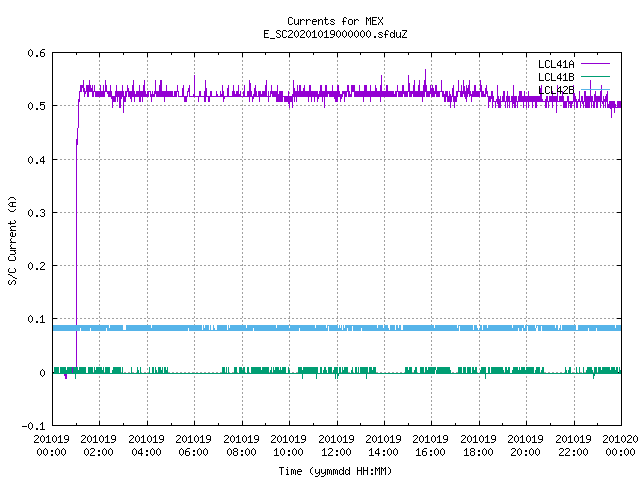The image size is (640, 480).
Task: Click the y-axis label 'S/C Current (A)'
Action: [12, 241]
